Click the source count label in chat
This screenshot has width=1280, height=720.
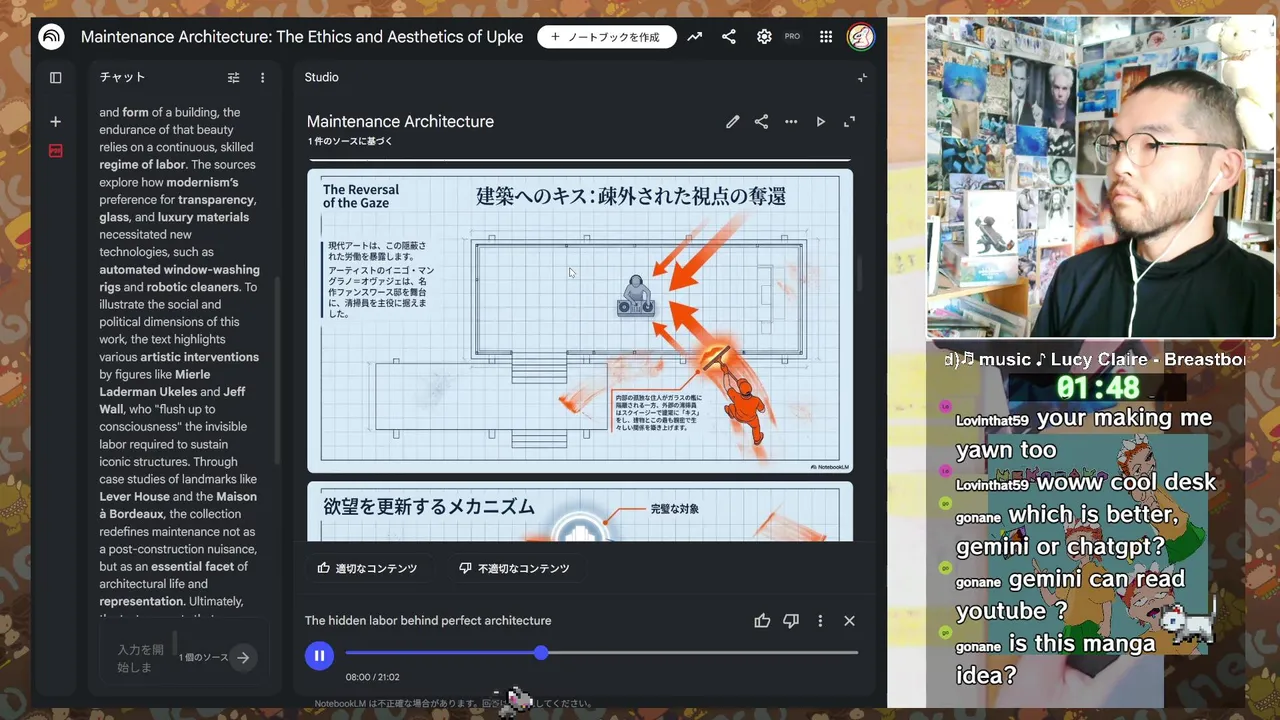point(203,658)
